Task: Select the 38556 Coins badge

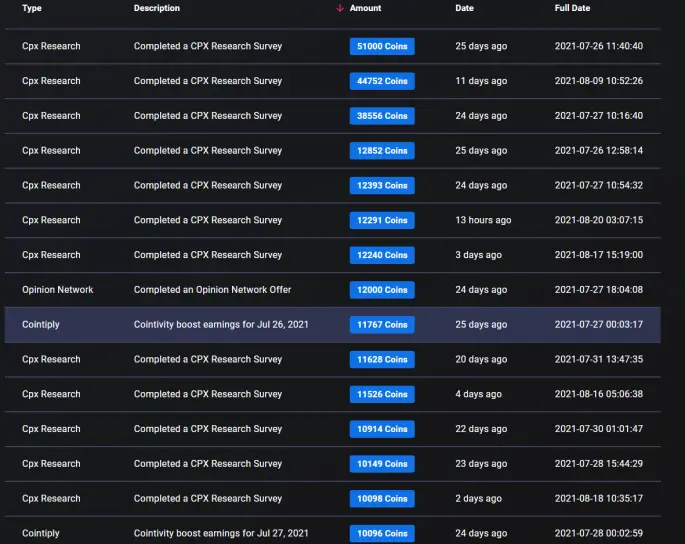Action: [x=382, y=116]
